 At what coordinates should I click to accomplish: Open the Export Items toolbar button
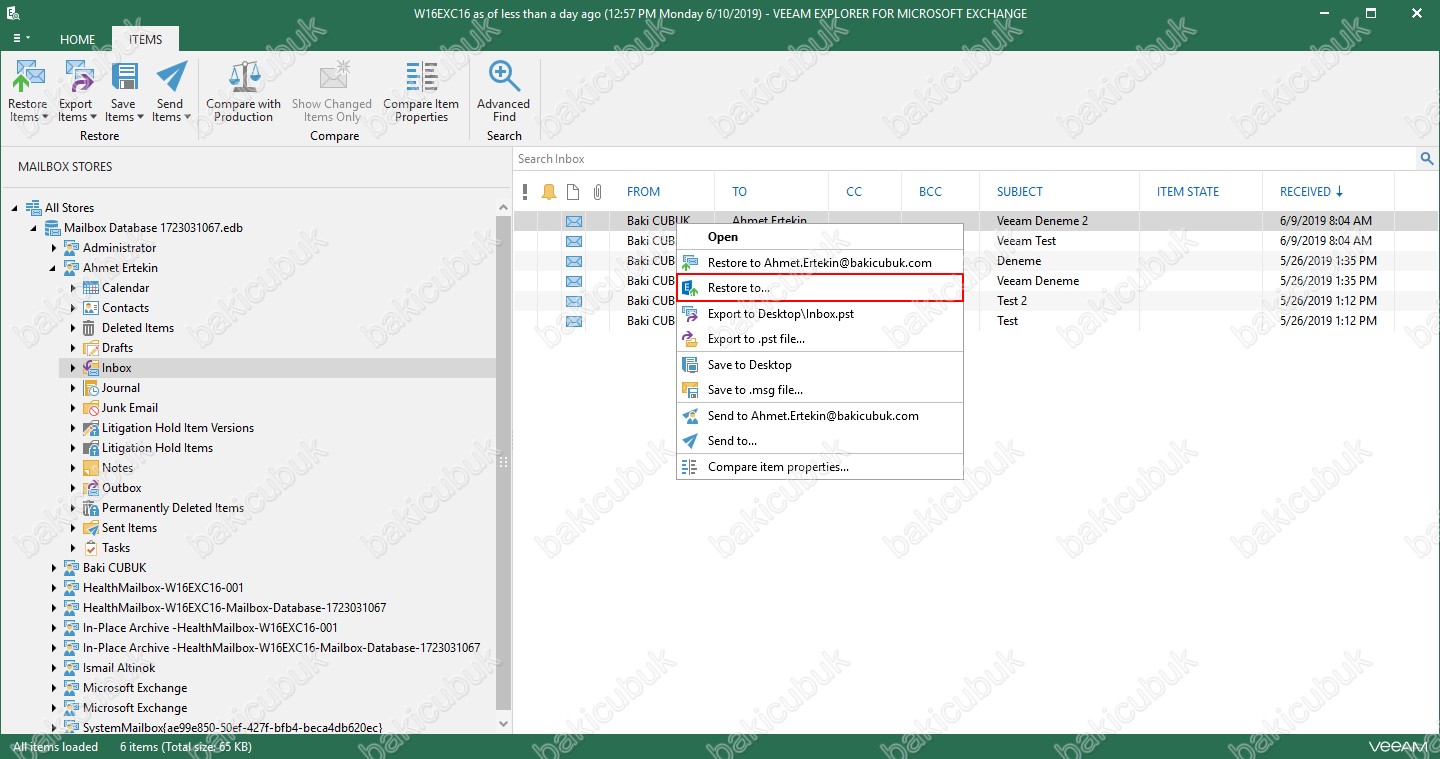tap(75, 91)
